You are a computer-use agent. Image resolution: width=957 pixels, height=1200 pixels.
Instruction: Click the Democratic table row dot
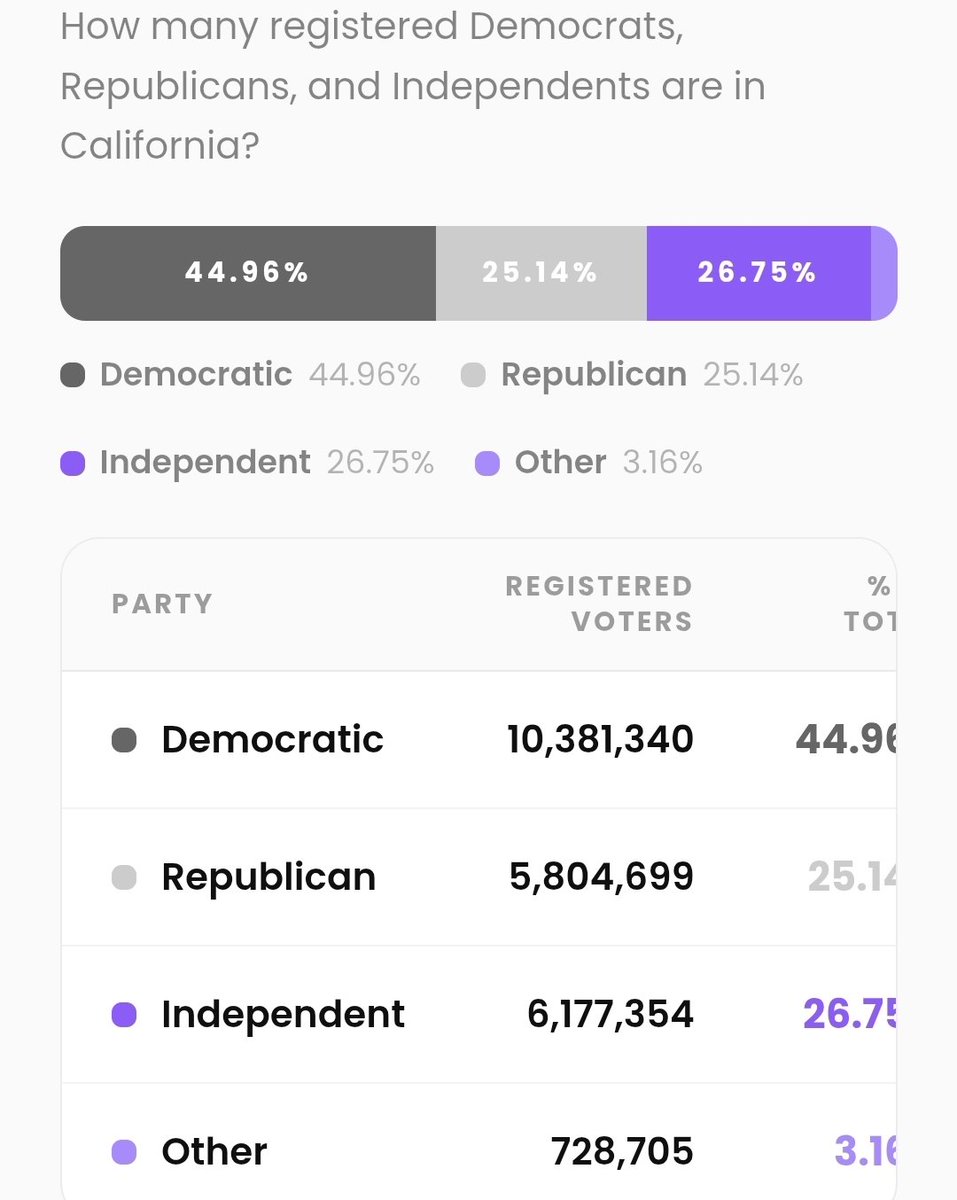click(x=124, y=740)
